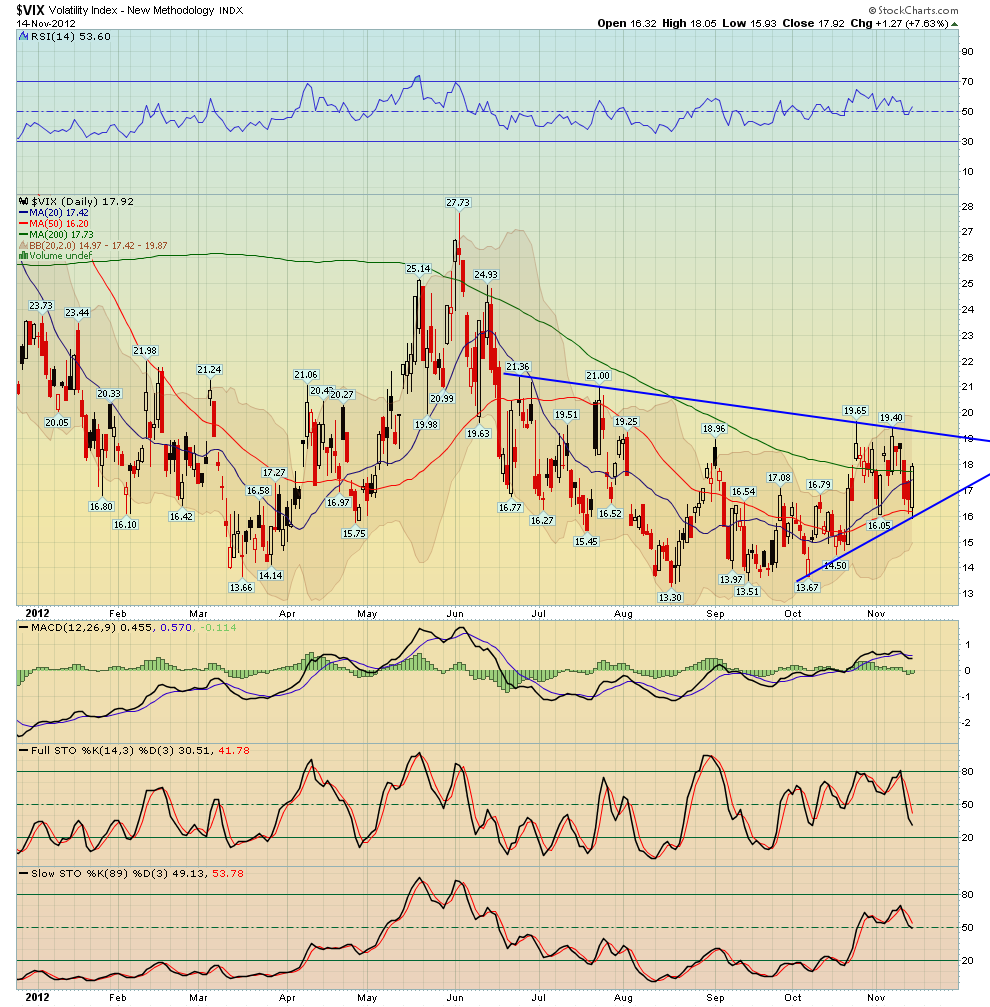Open the StockCharts.com copyright link
Screen dimensions: 990x1007
click(x=939, y=9)
